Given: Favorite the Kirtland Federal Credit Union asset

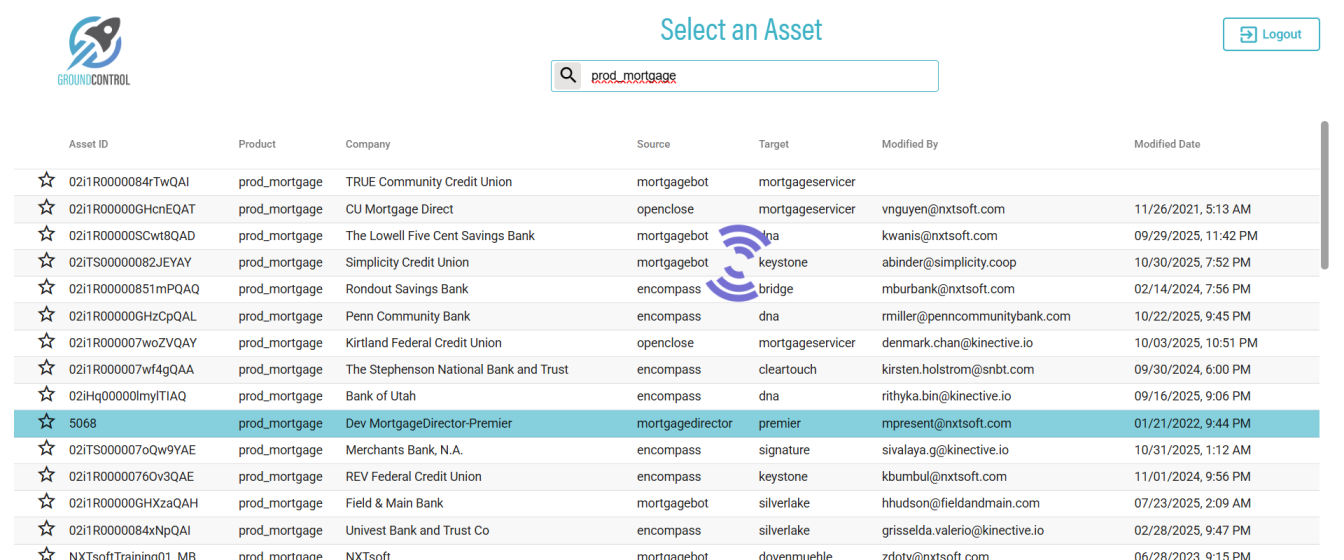Looking at the screenshot, I should 46,342.
